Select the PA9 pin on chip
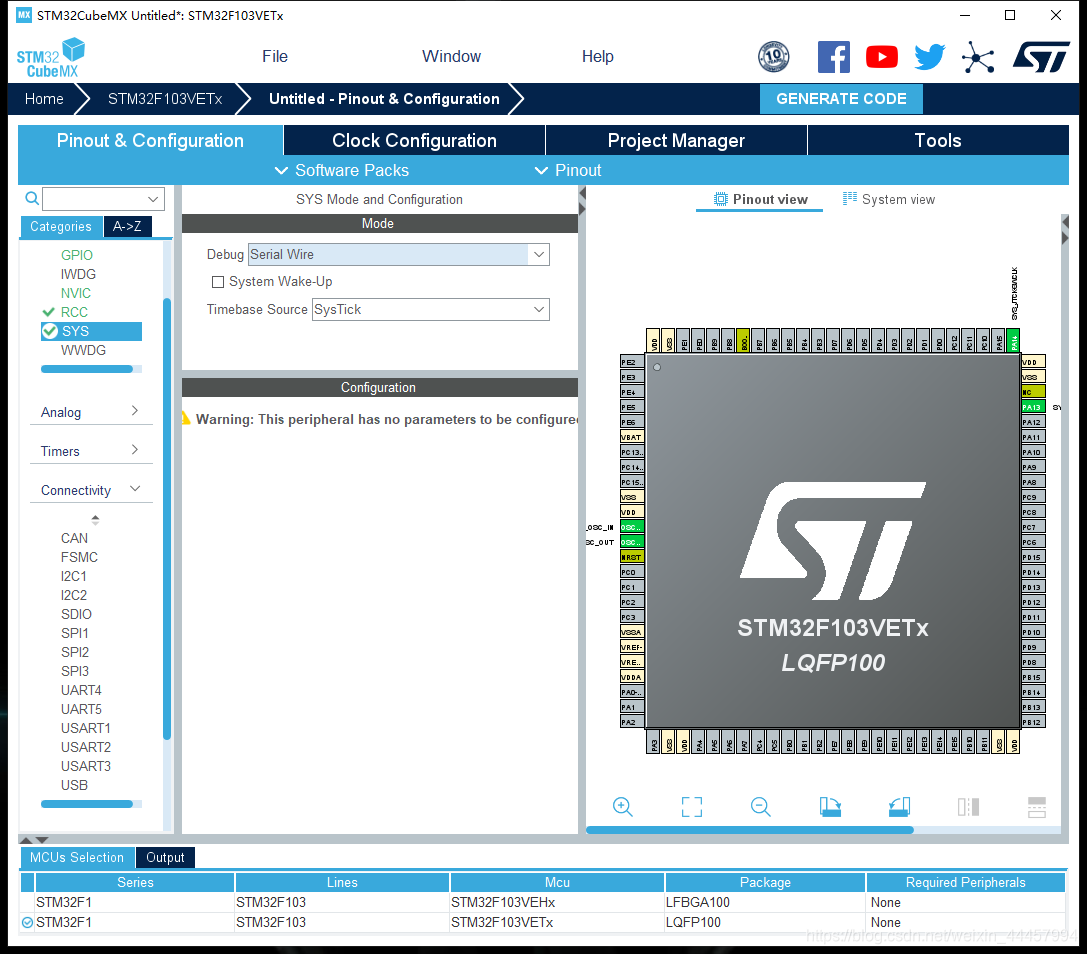The image size is (1087, 954). pos(1032,467)
